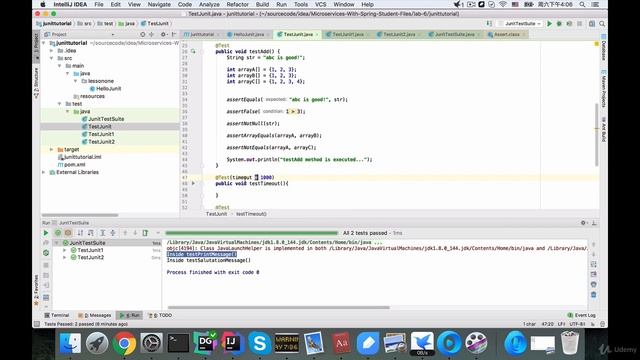Toggle soft-wrap icon in console side toolbar
The width and height of the screenshot is (640, 360).
coord(593,264)
